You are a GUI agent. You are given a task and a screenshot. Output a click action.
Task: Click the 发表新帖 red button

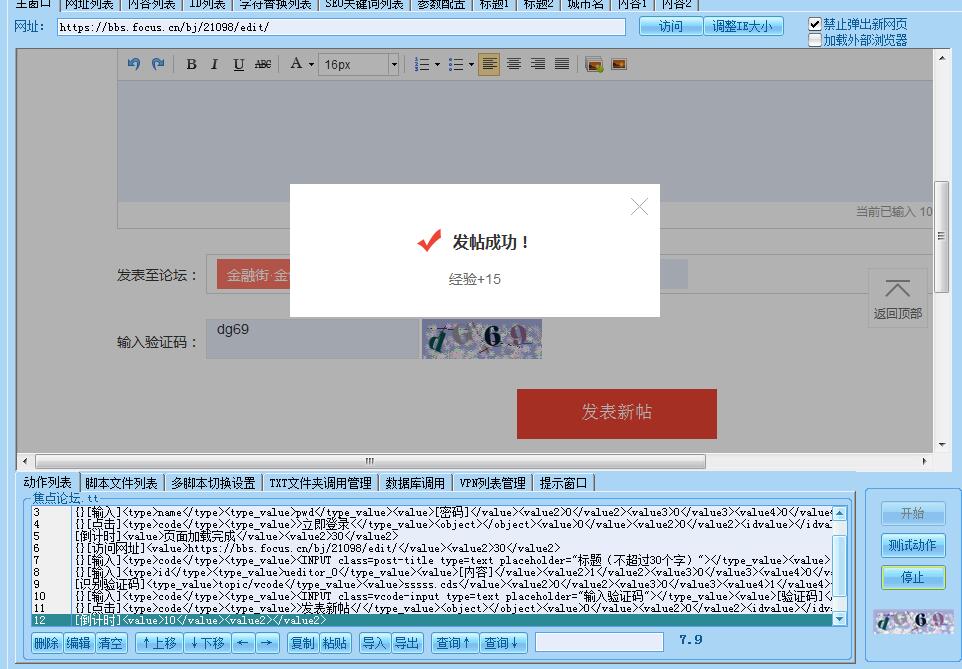(617, 414)
